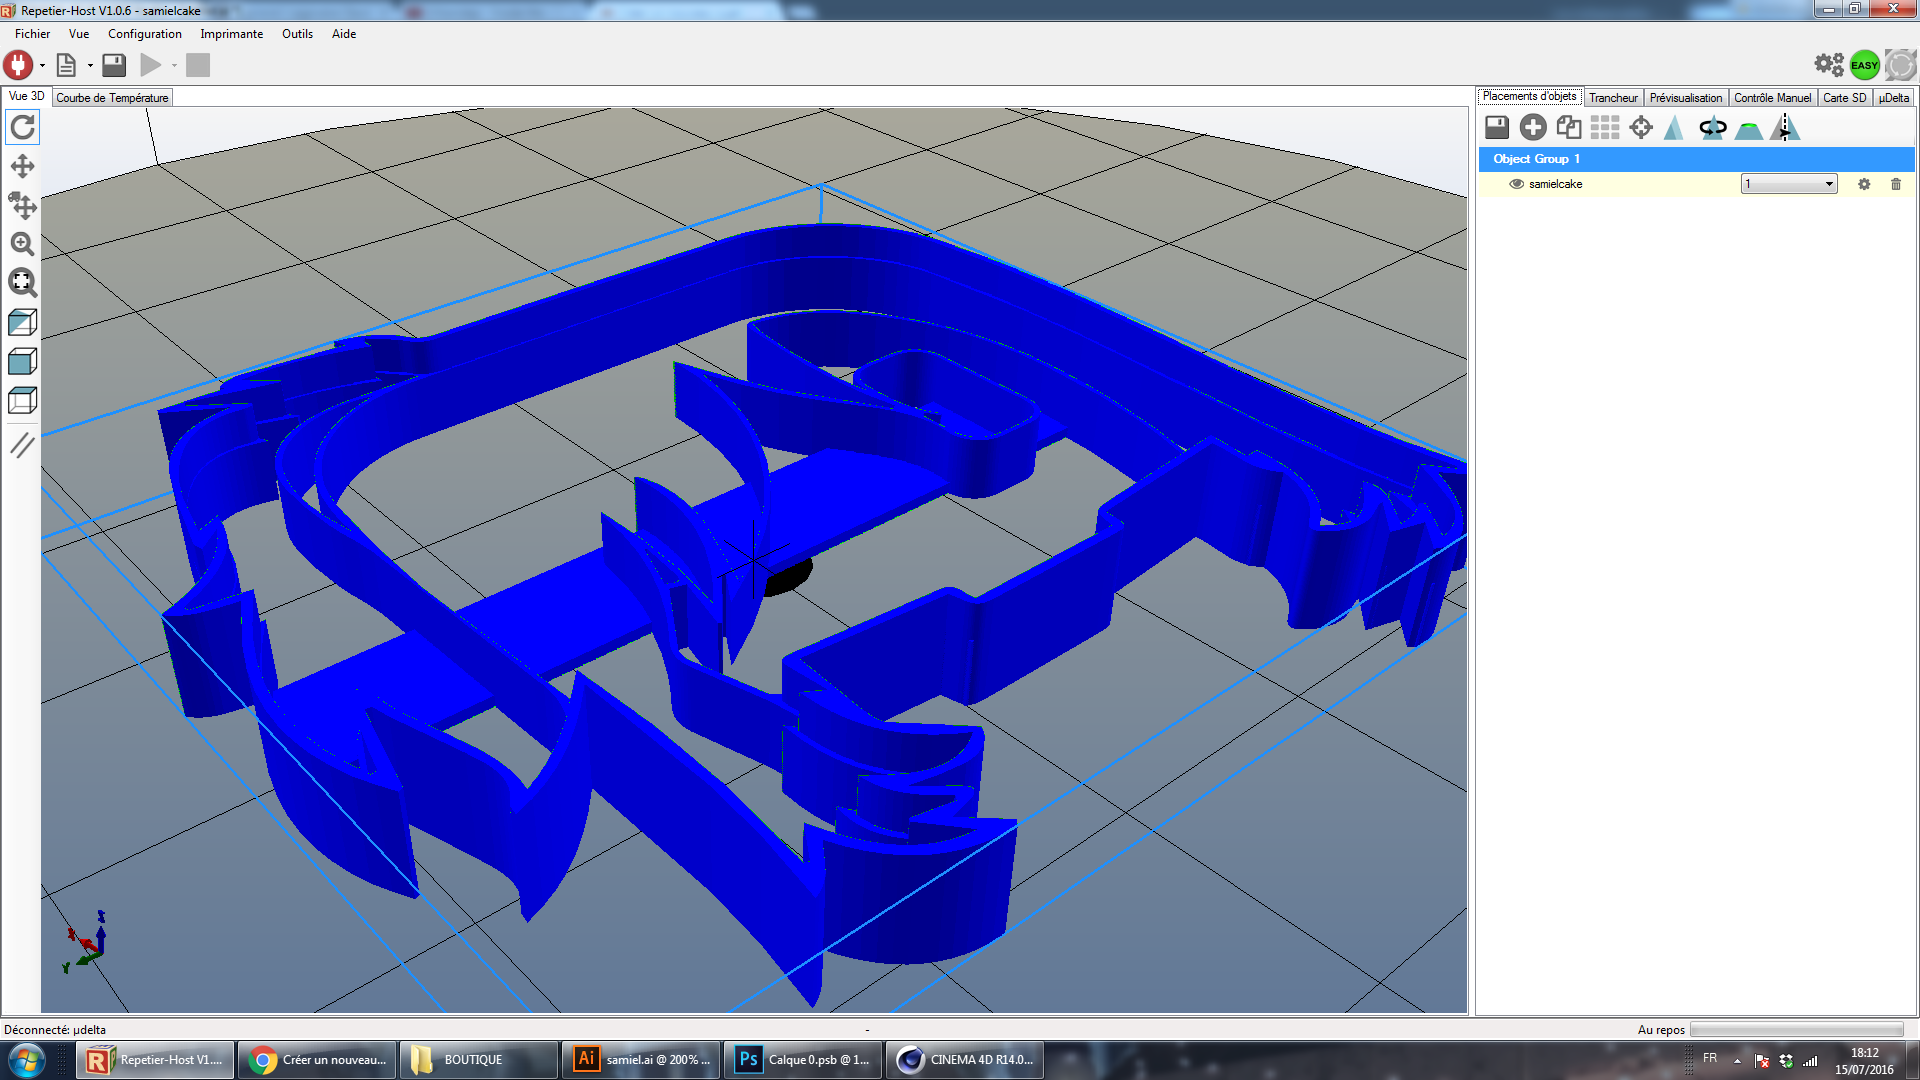1920x1080 pixels.
Task: Click the red connect printer plug icon
Action: tap(18, 65)
